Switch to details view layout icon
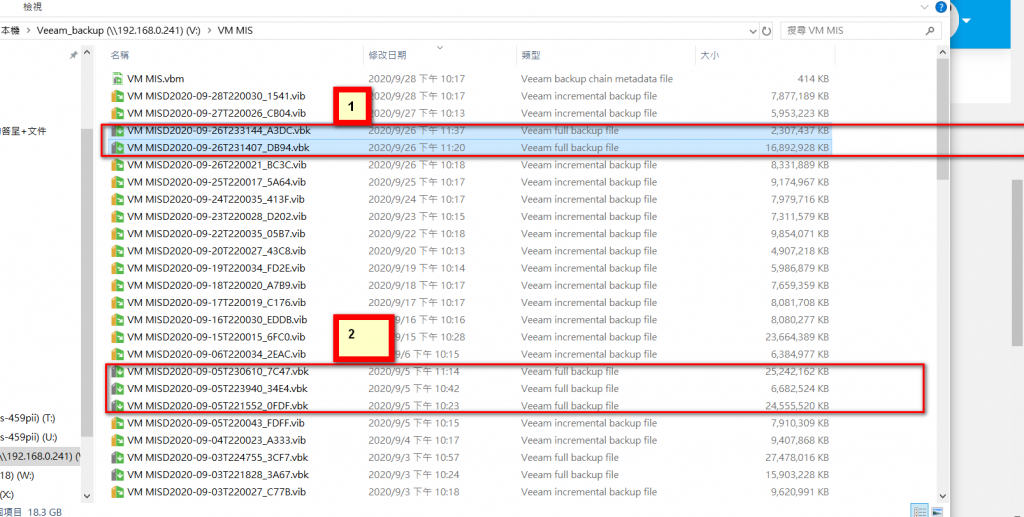Image resolution: width=1024 pixels, height=517 pixels. [920, 511]
